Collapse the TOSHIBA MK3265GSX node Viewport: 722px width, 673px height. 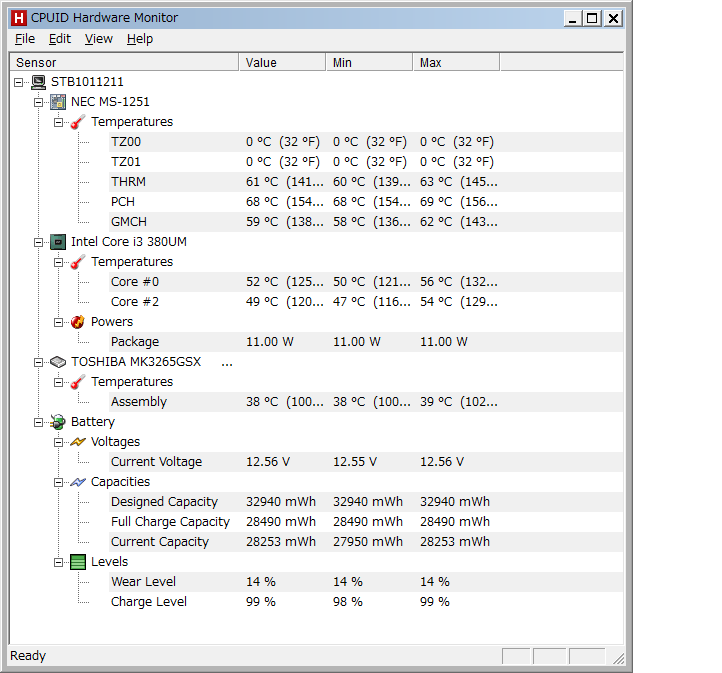38,362
